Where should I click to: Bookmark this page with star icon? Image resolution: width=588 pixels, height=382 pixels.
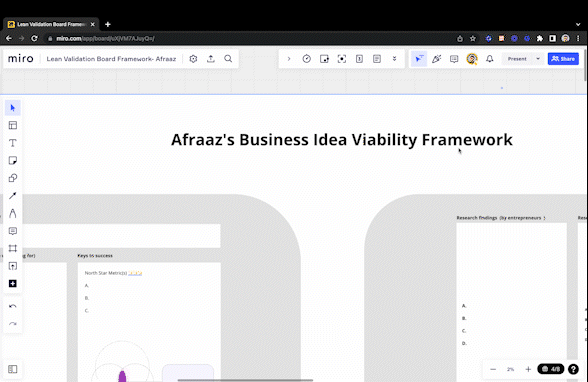[473, 38]
